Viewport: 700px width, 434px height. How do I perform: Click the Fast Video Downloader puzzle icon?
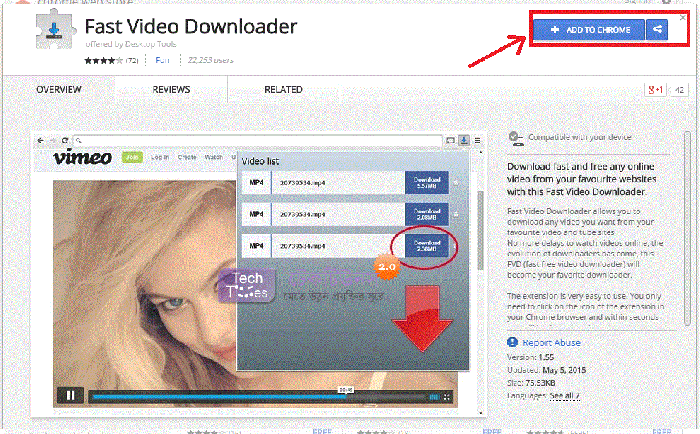click(x=54, y=30)
